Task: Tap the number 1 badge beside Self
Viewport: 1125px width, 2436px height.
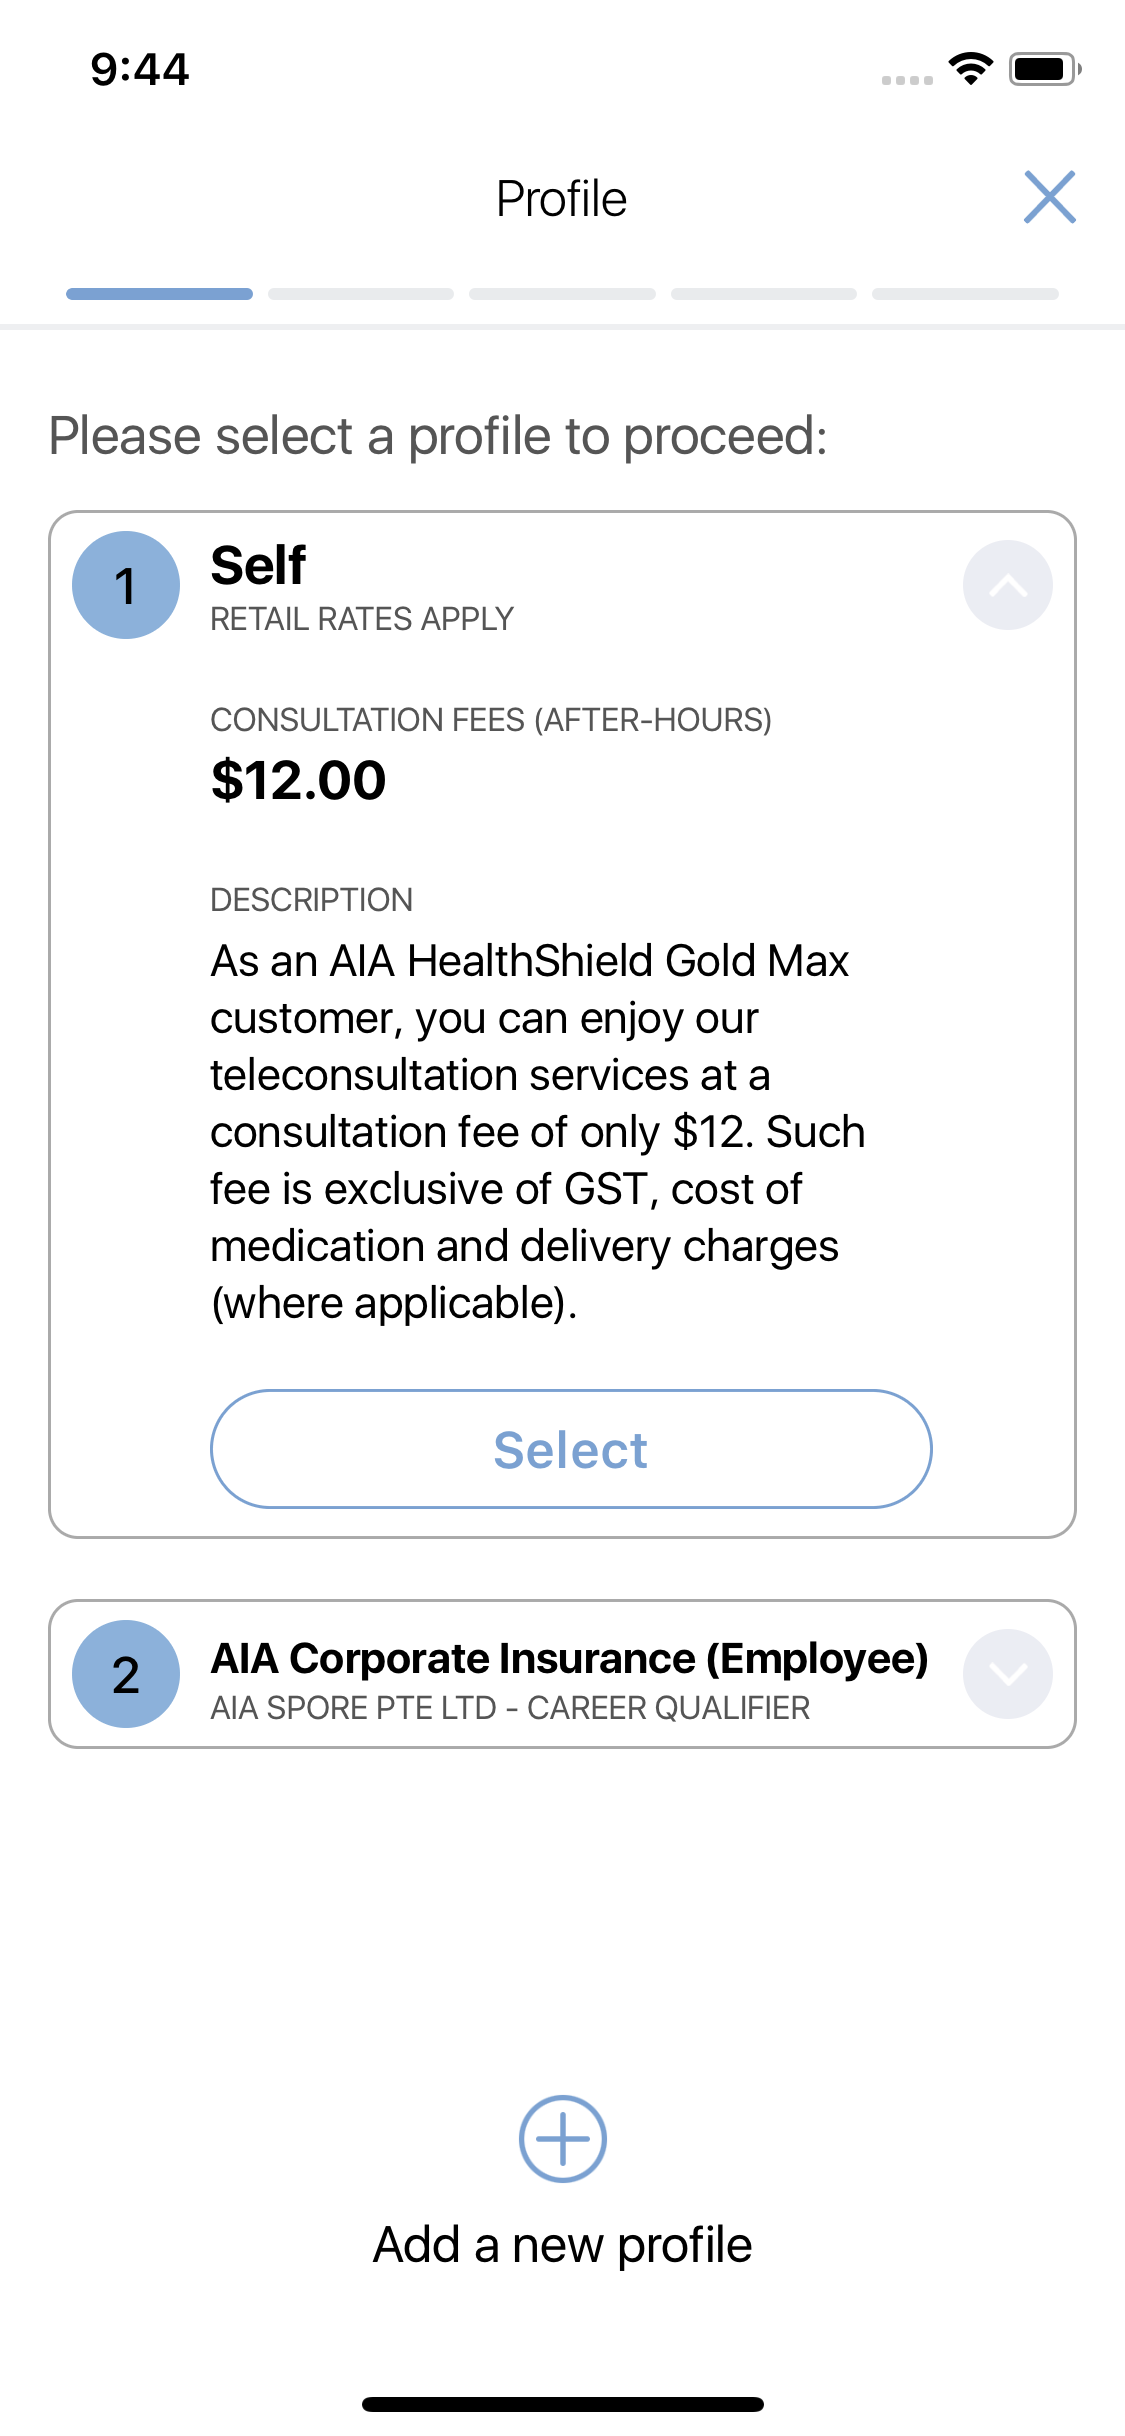Action: coord(126,585)
